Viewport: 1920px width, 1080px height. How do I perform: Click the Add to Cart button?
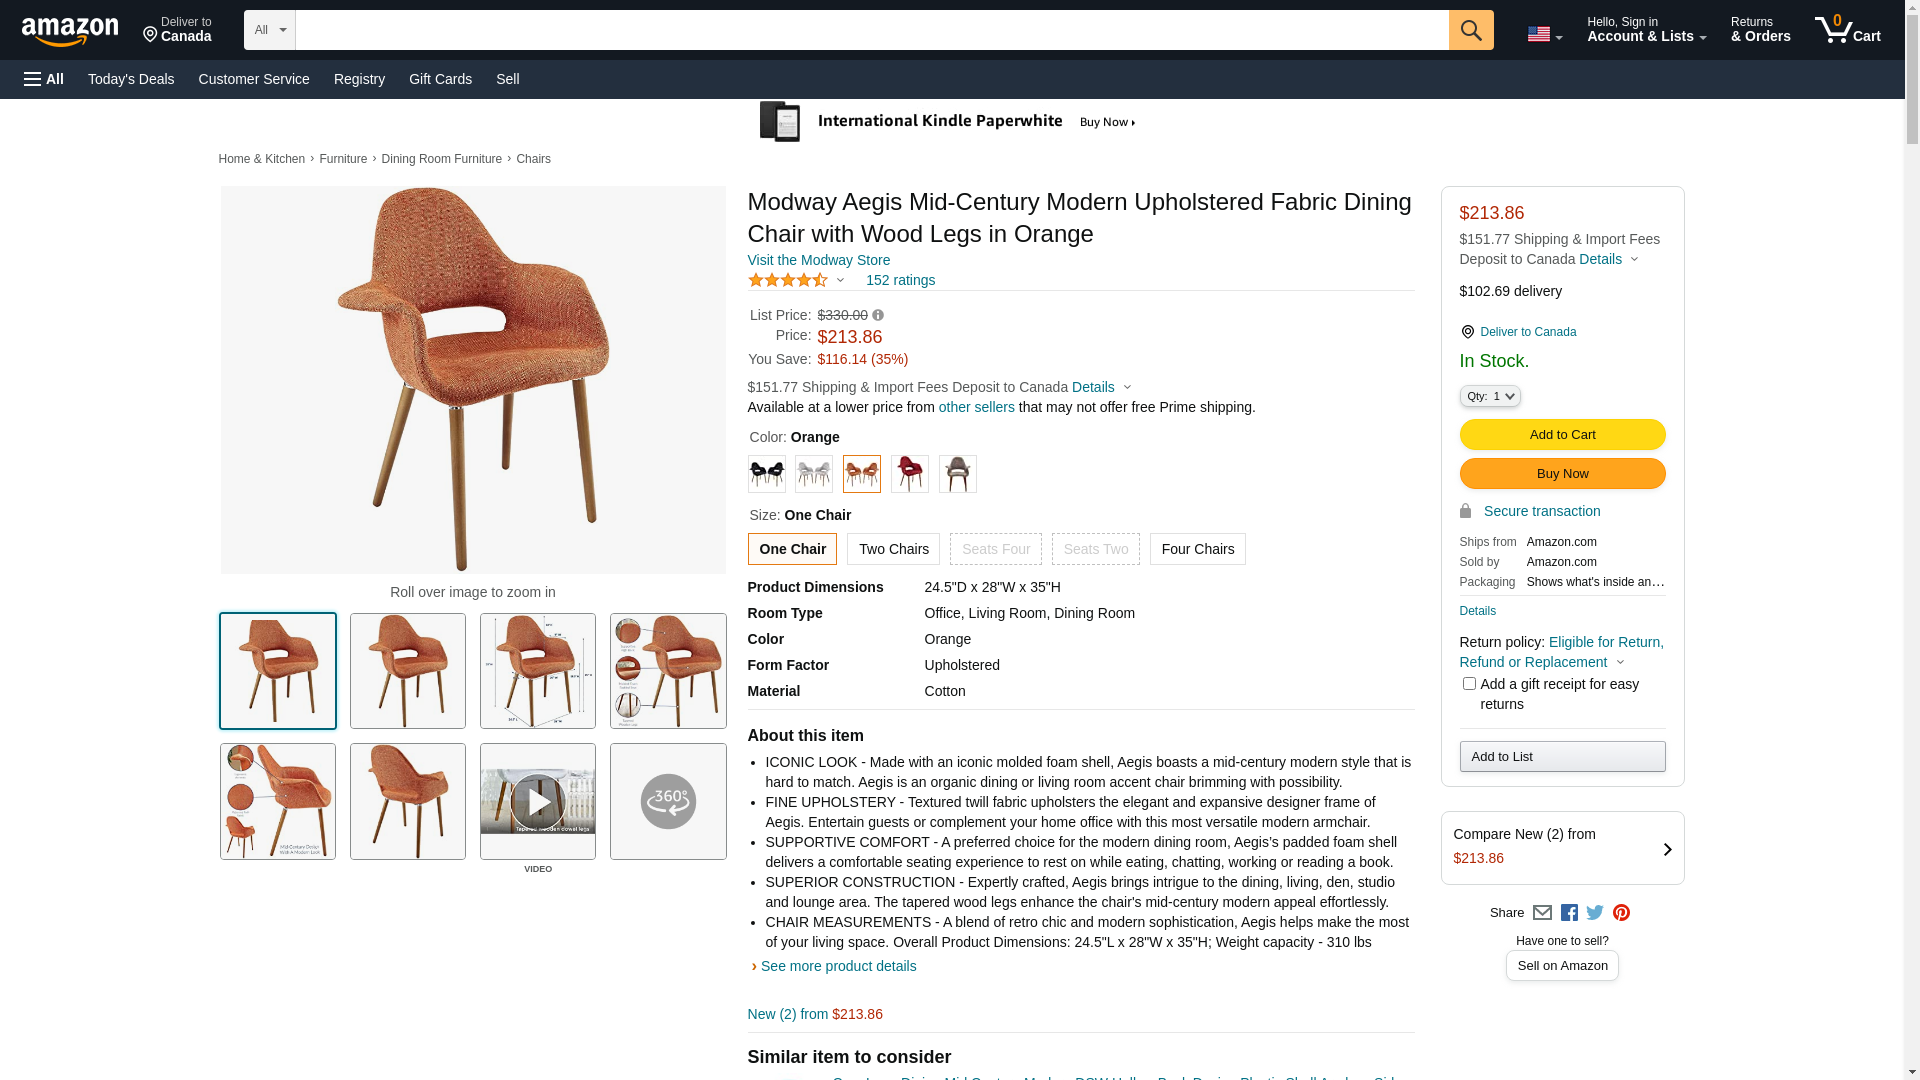pyautogui.click(x=1562, y=435)
